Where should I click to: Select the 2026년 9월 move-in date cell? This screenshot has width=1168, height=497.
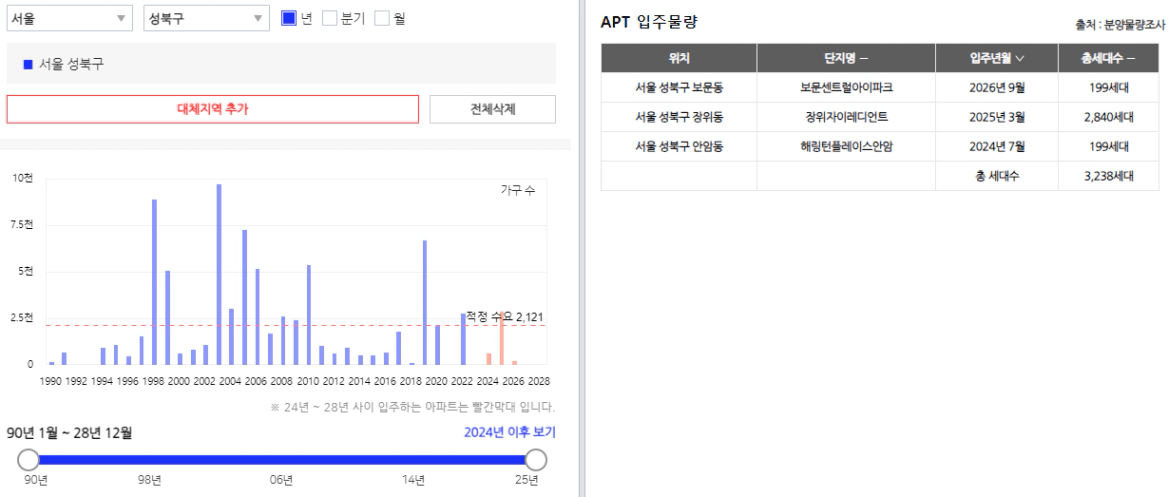[997, 87]
